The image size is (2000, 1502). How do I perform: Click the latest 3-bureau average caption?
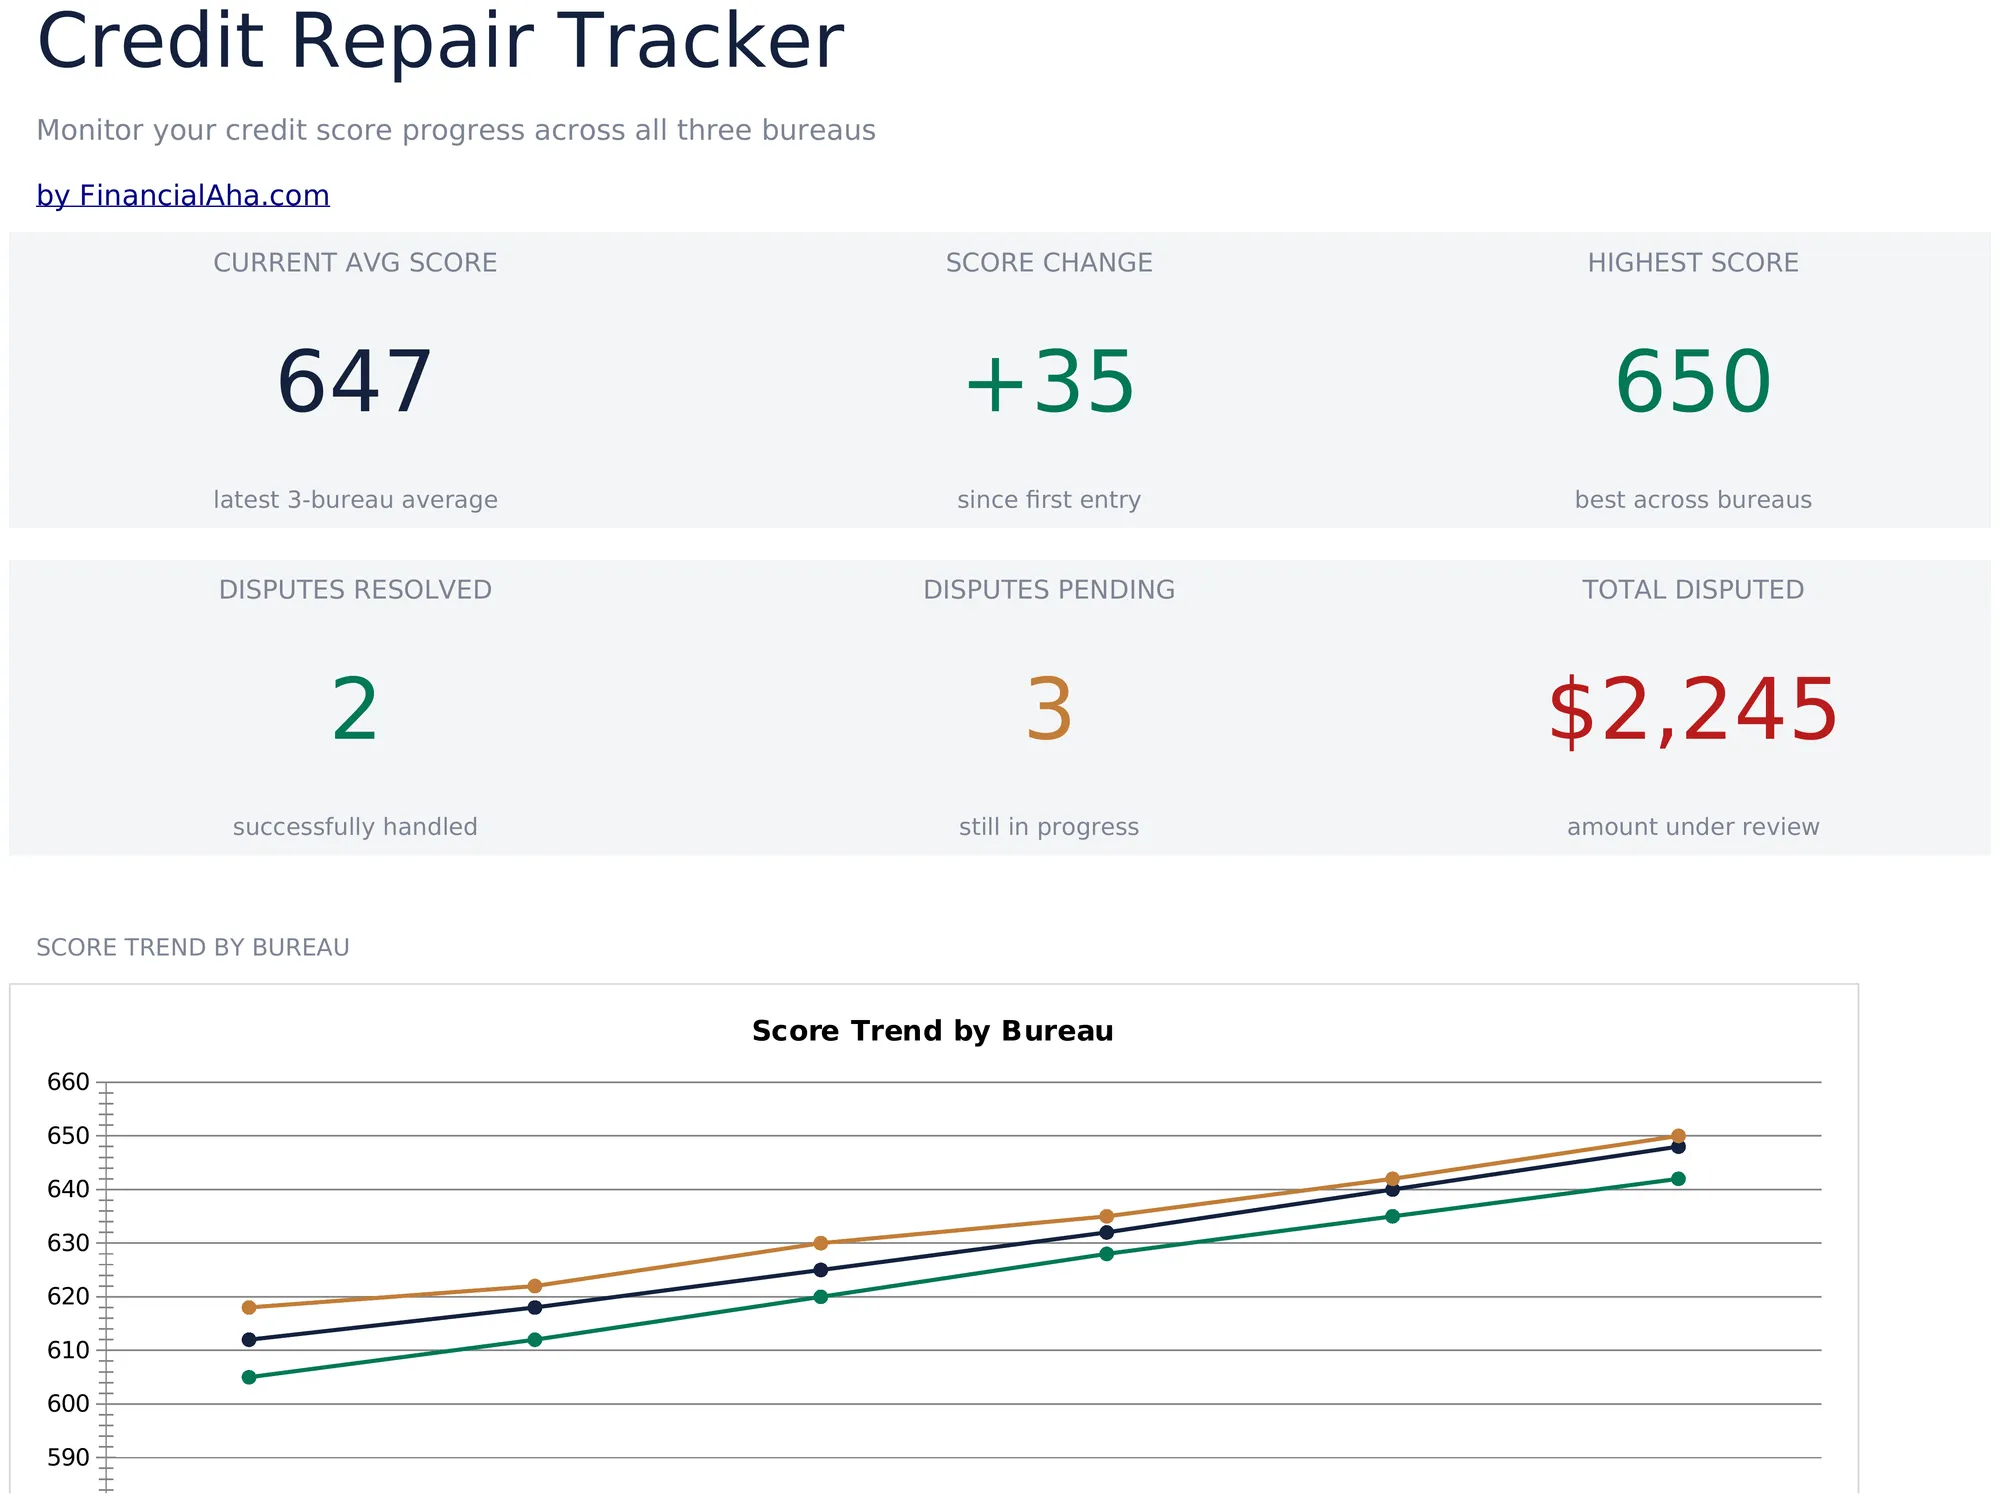click(355, 500)
